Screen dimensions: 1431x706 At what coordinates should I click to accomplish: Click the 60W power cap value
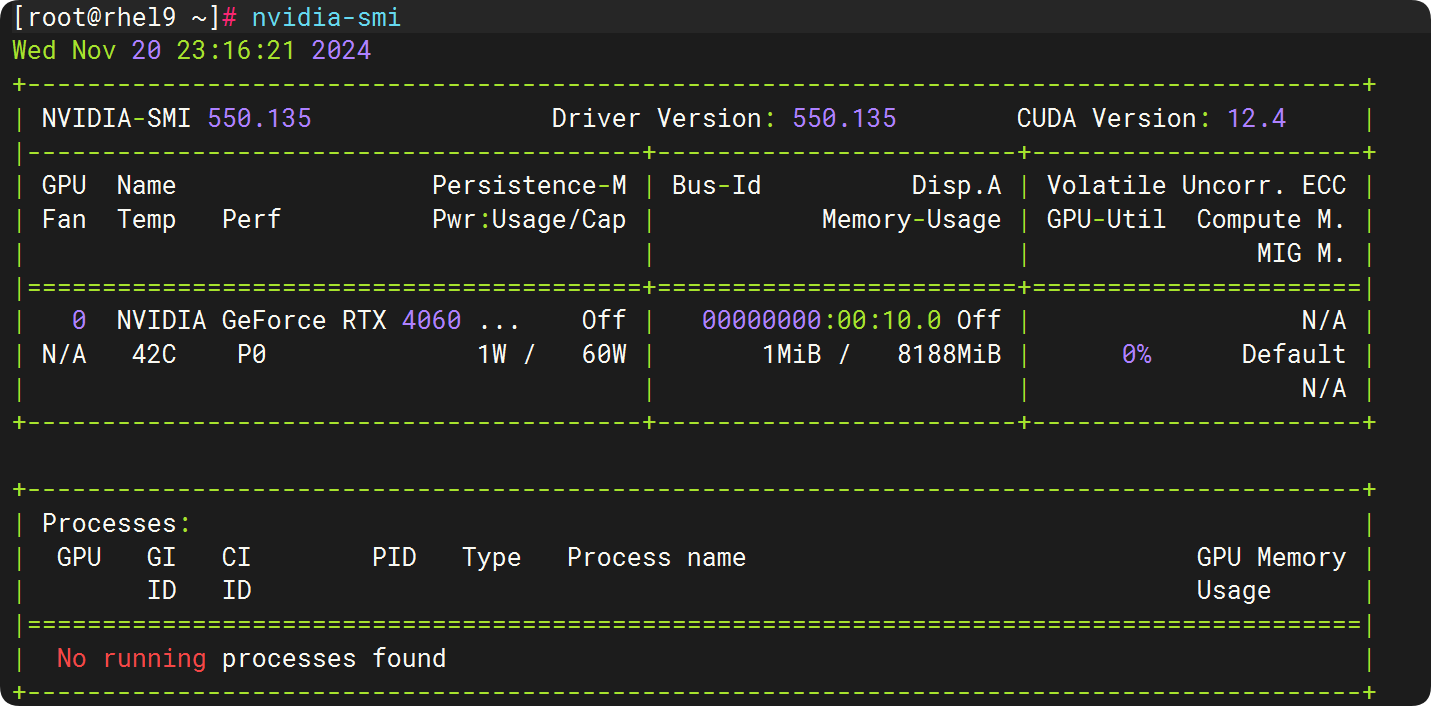pos(604,354)
